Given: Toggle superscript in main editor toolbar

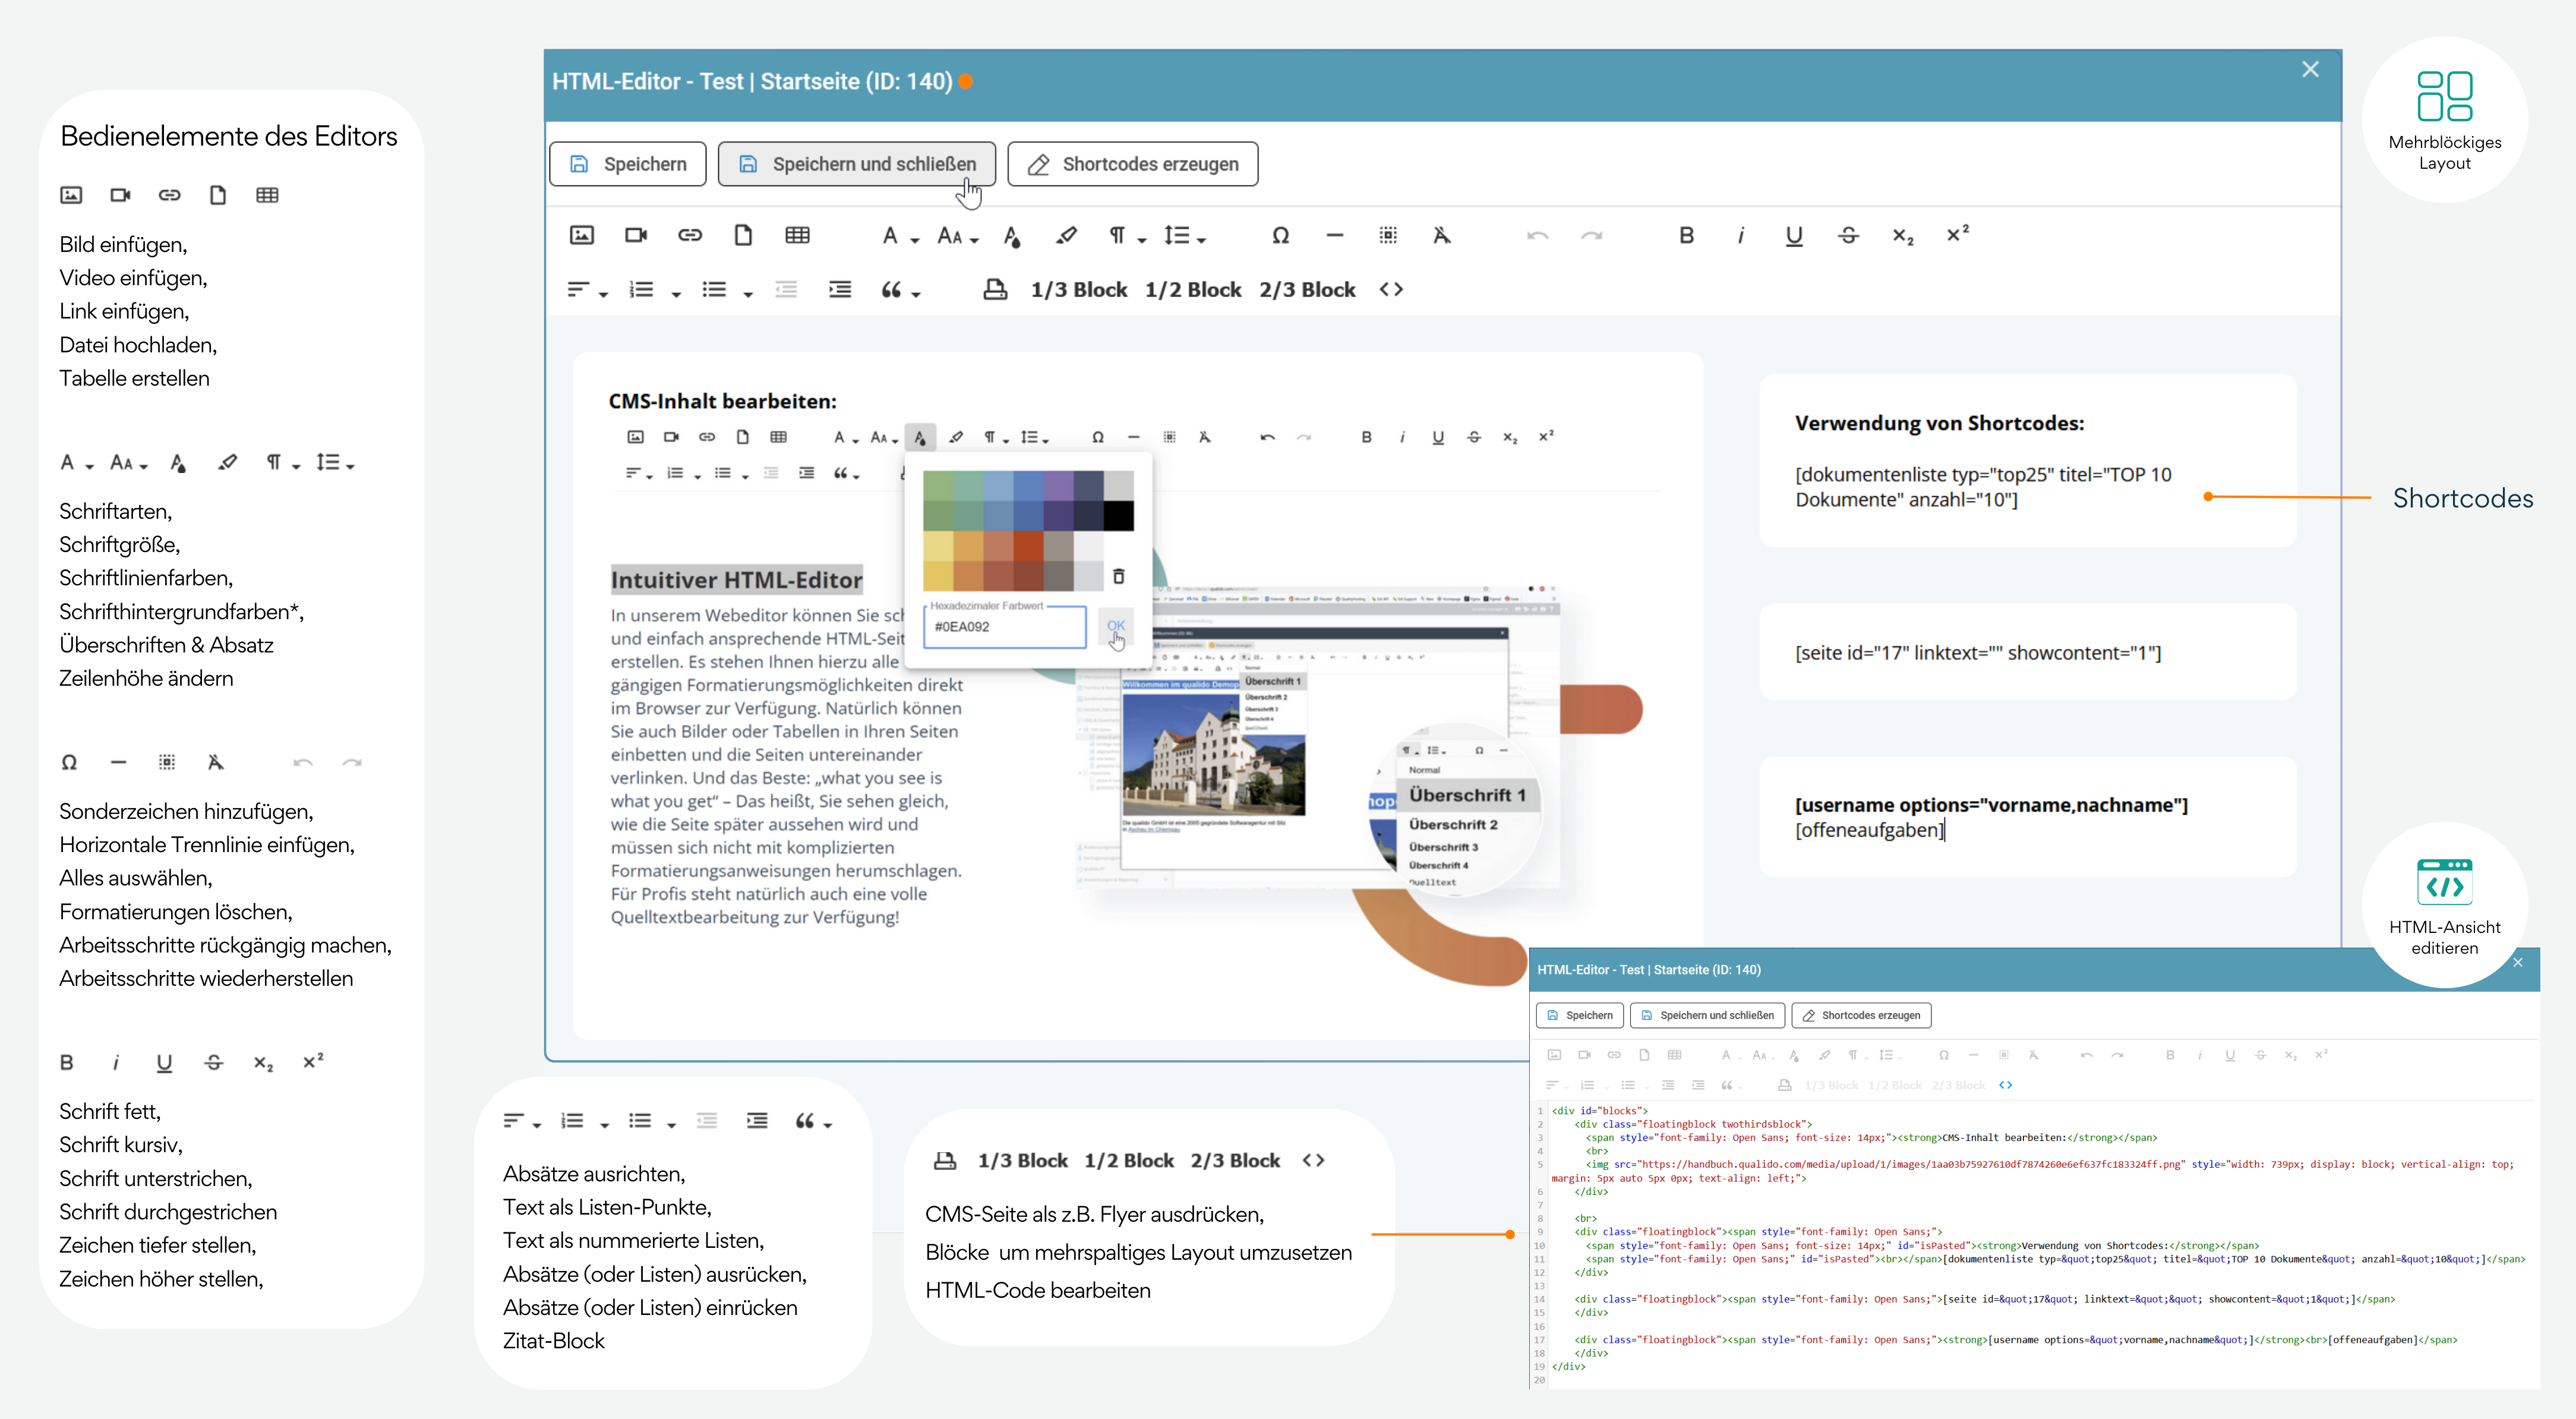Looking at the screenshot, I should click(x=1957, y=234).
